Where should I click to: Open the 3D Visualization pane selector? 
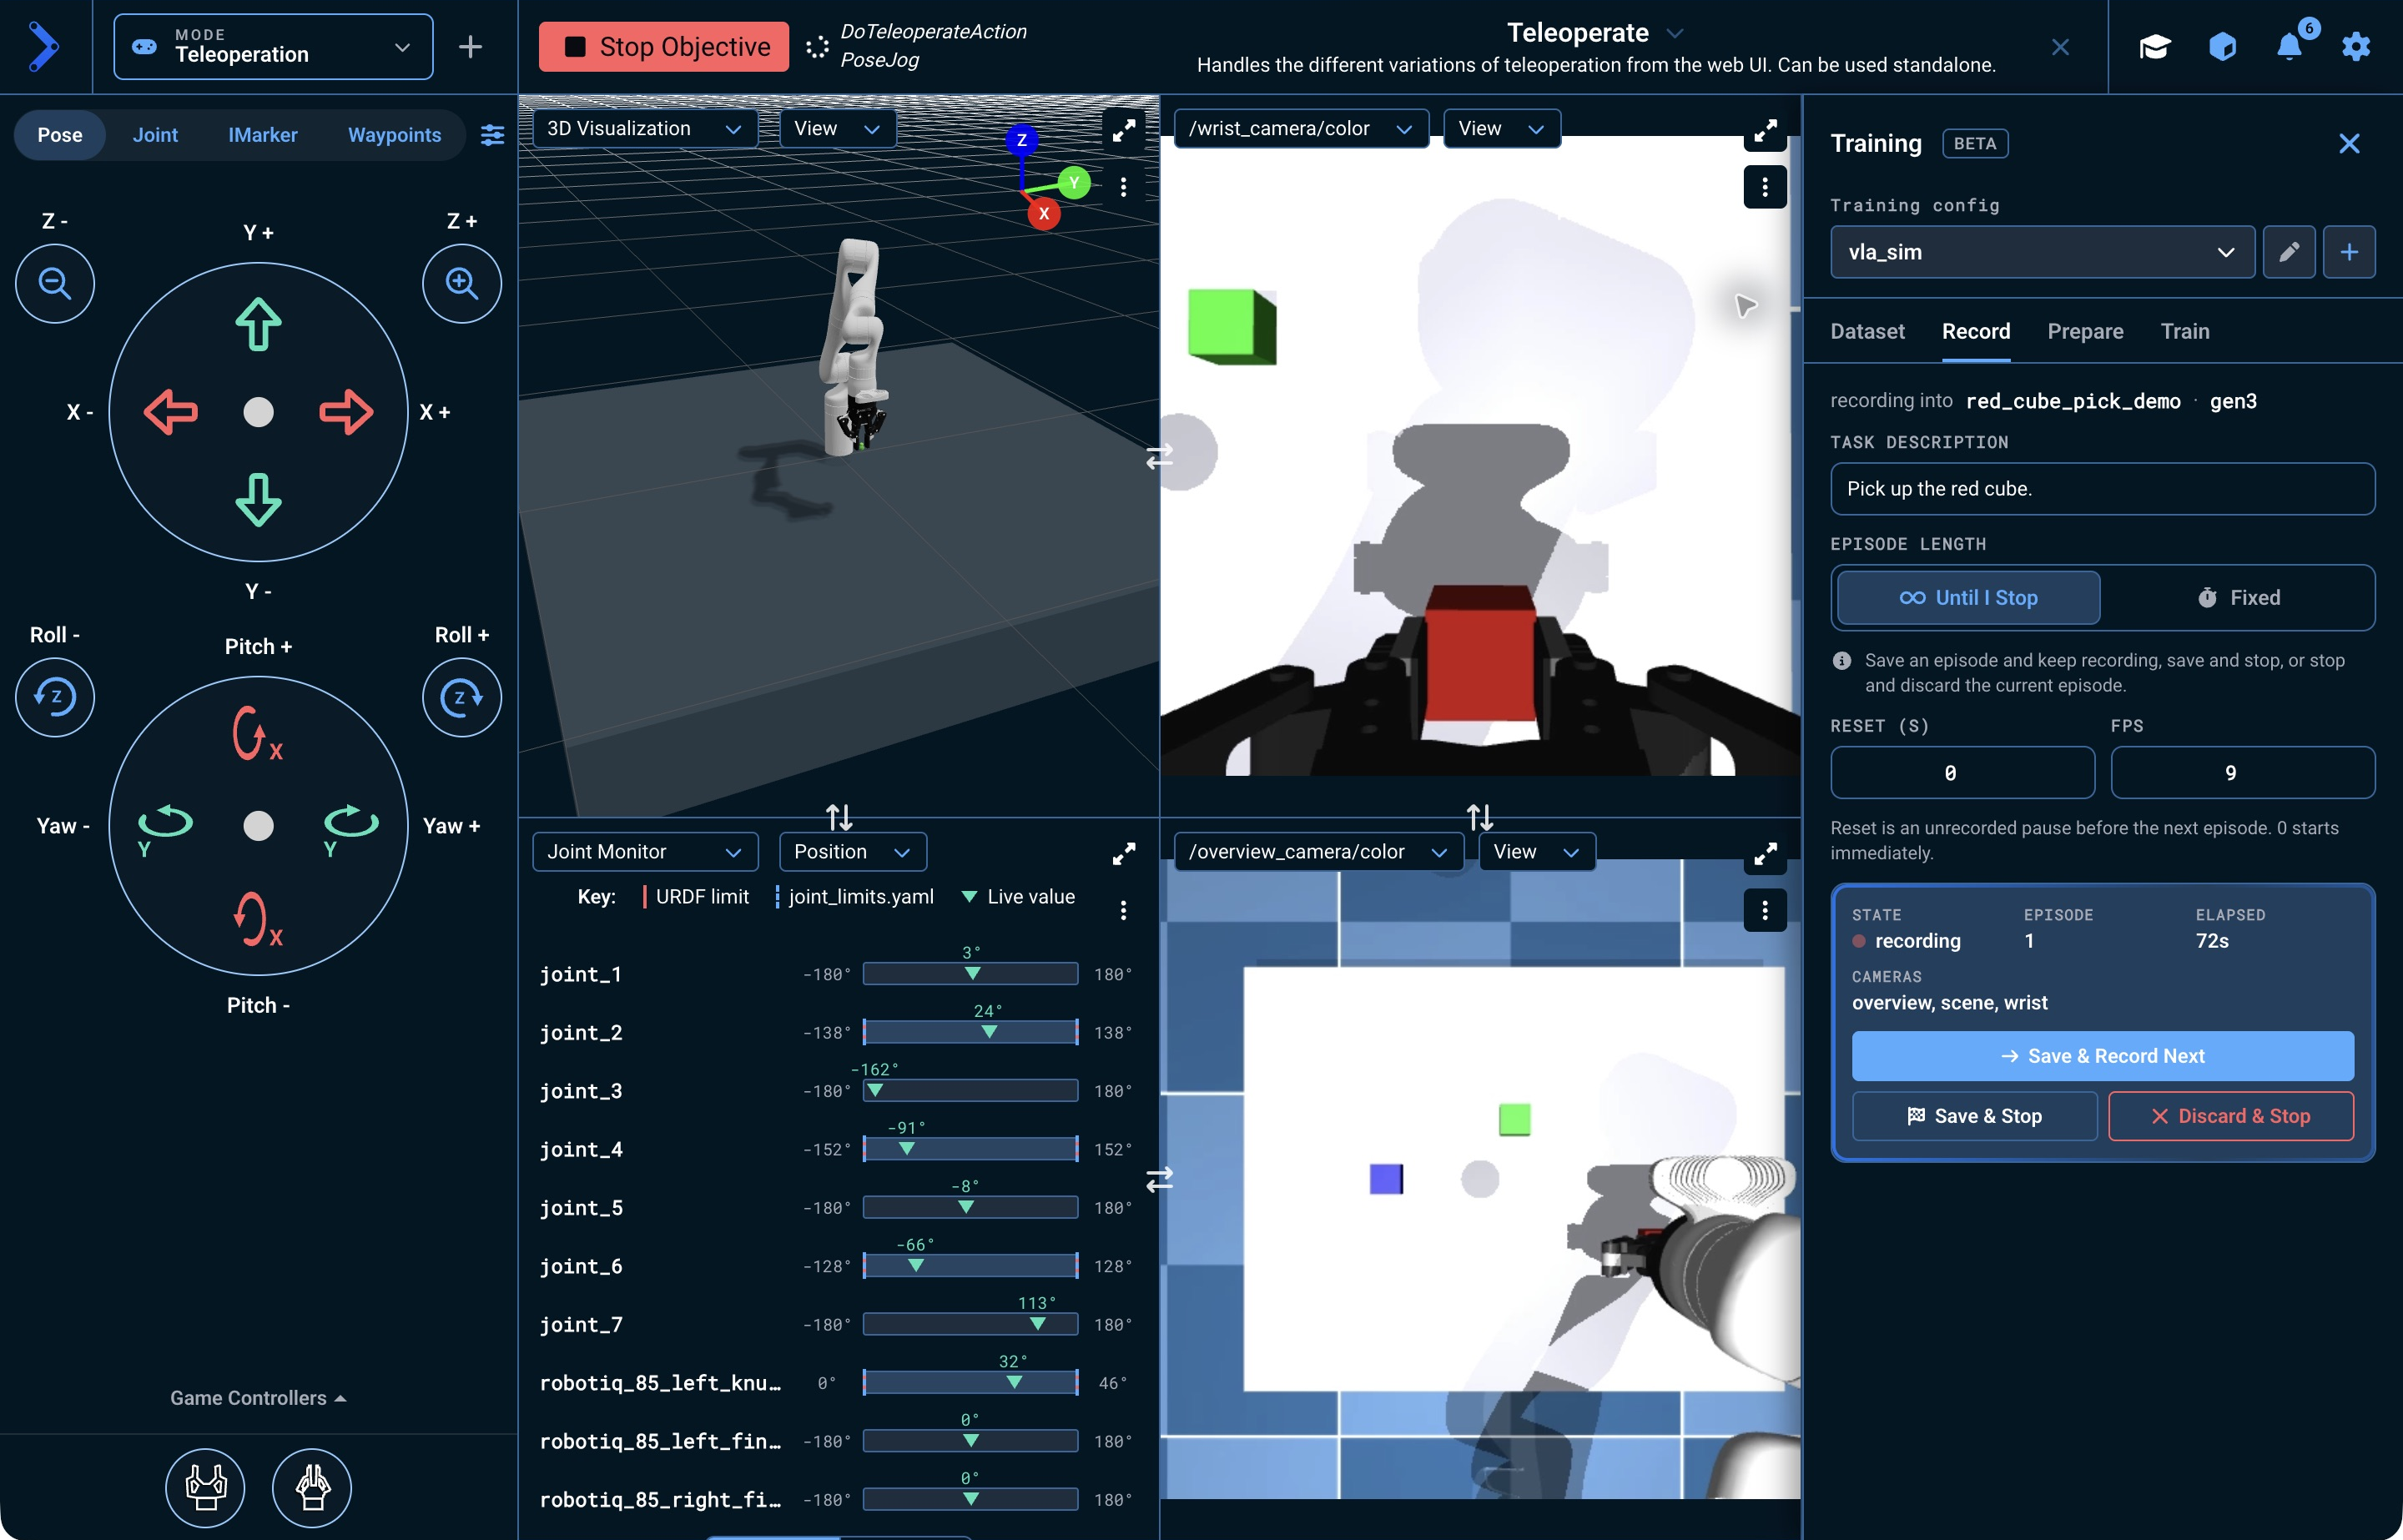[644, 128]
